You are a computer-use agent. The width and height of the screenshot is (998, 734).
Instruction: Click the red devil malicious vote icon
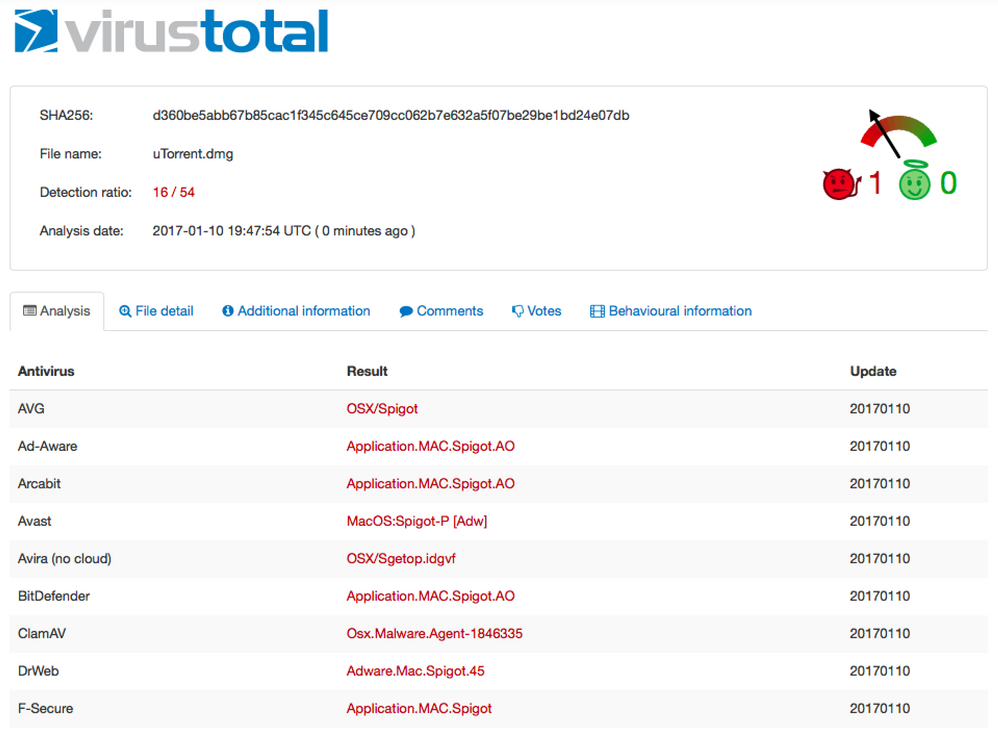point(841,184)
